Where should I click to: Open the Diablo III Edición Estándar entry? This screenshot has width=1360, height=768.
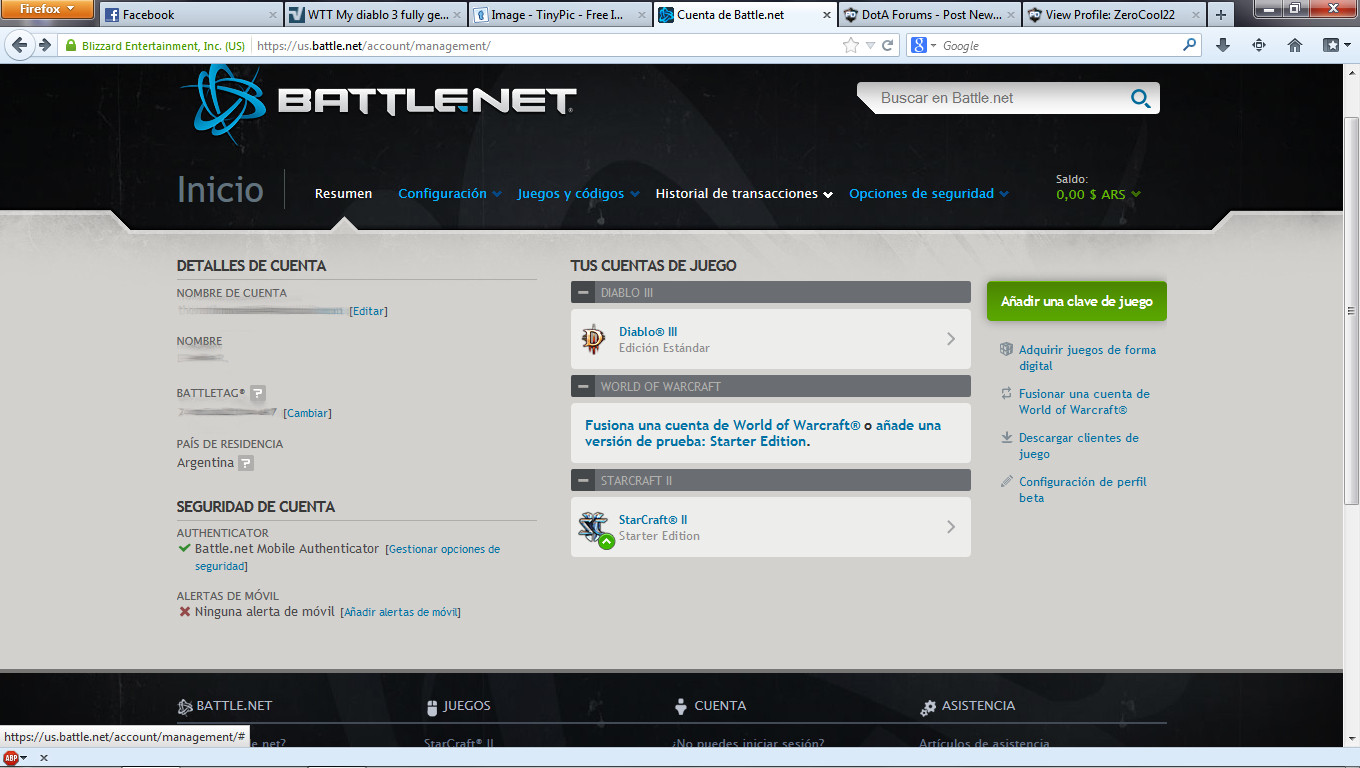(x=771, y=339)
